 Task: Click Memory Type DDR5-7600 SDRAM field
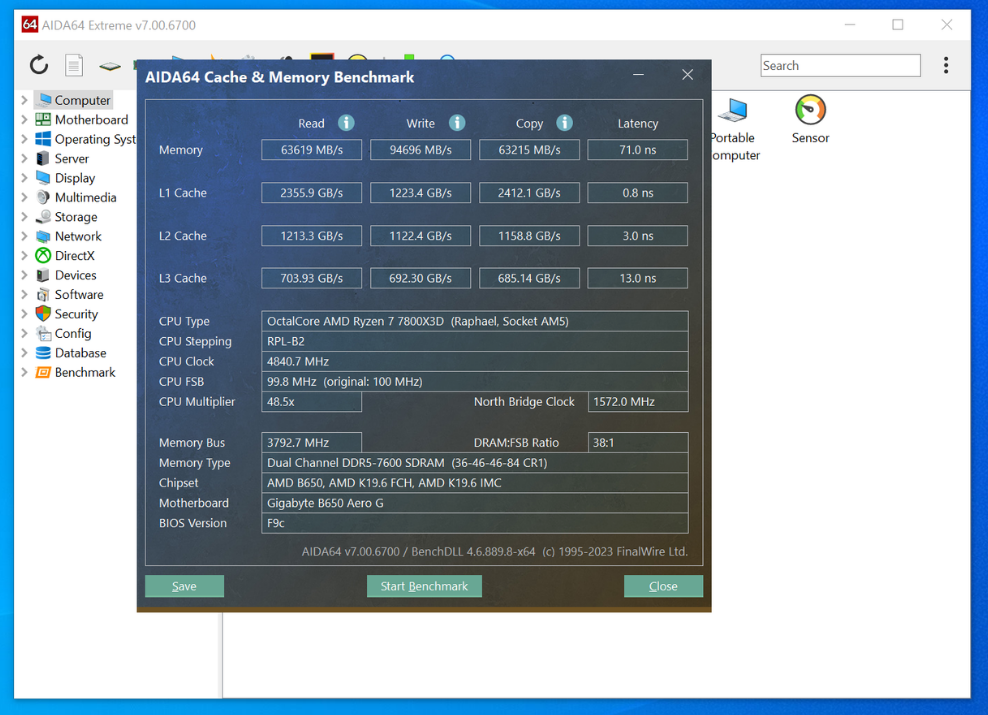click(x=474, y=462)
